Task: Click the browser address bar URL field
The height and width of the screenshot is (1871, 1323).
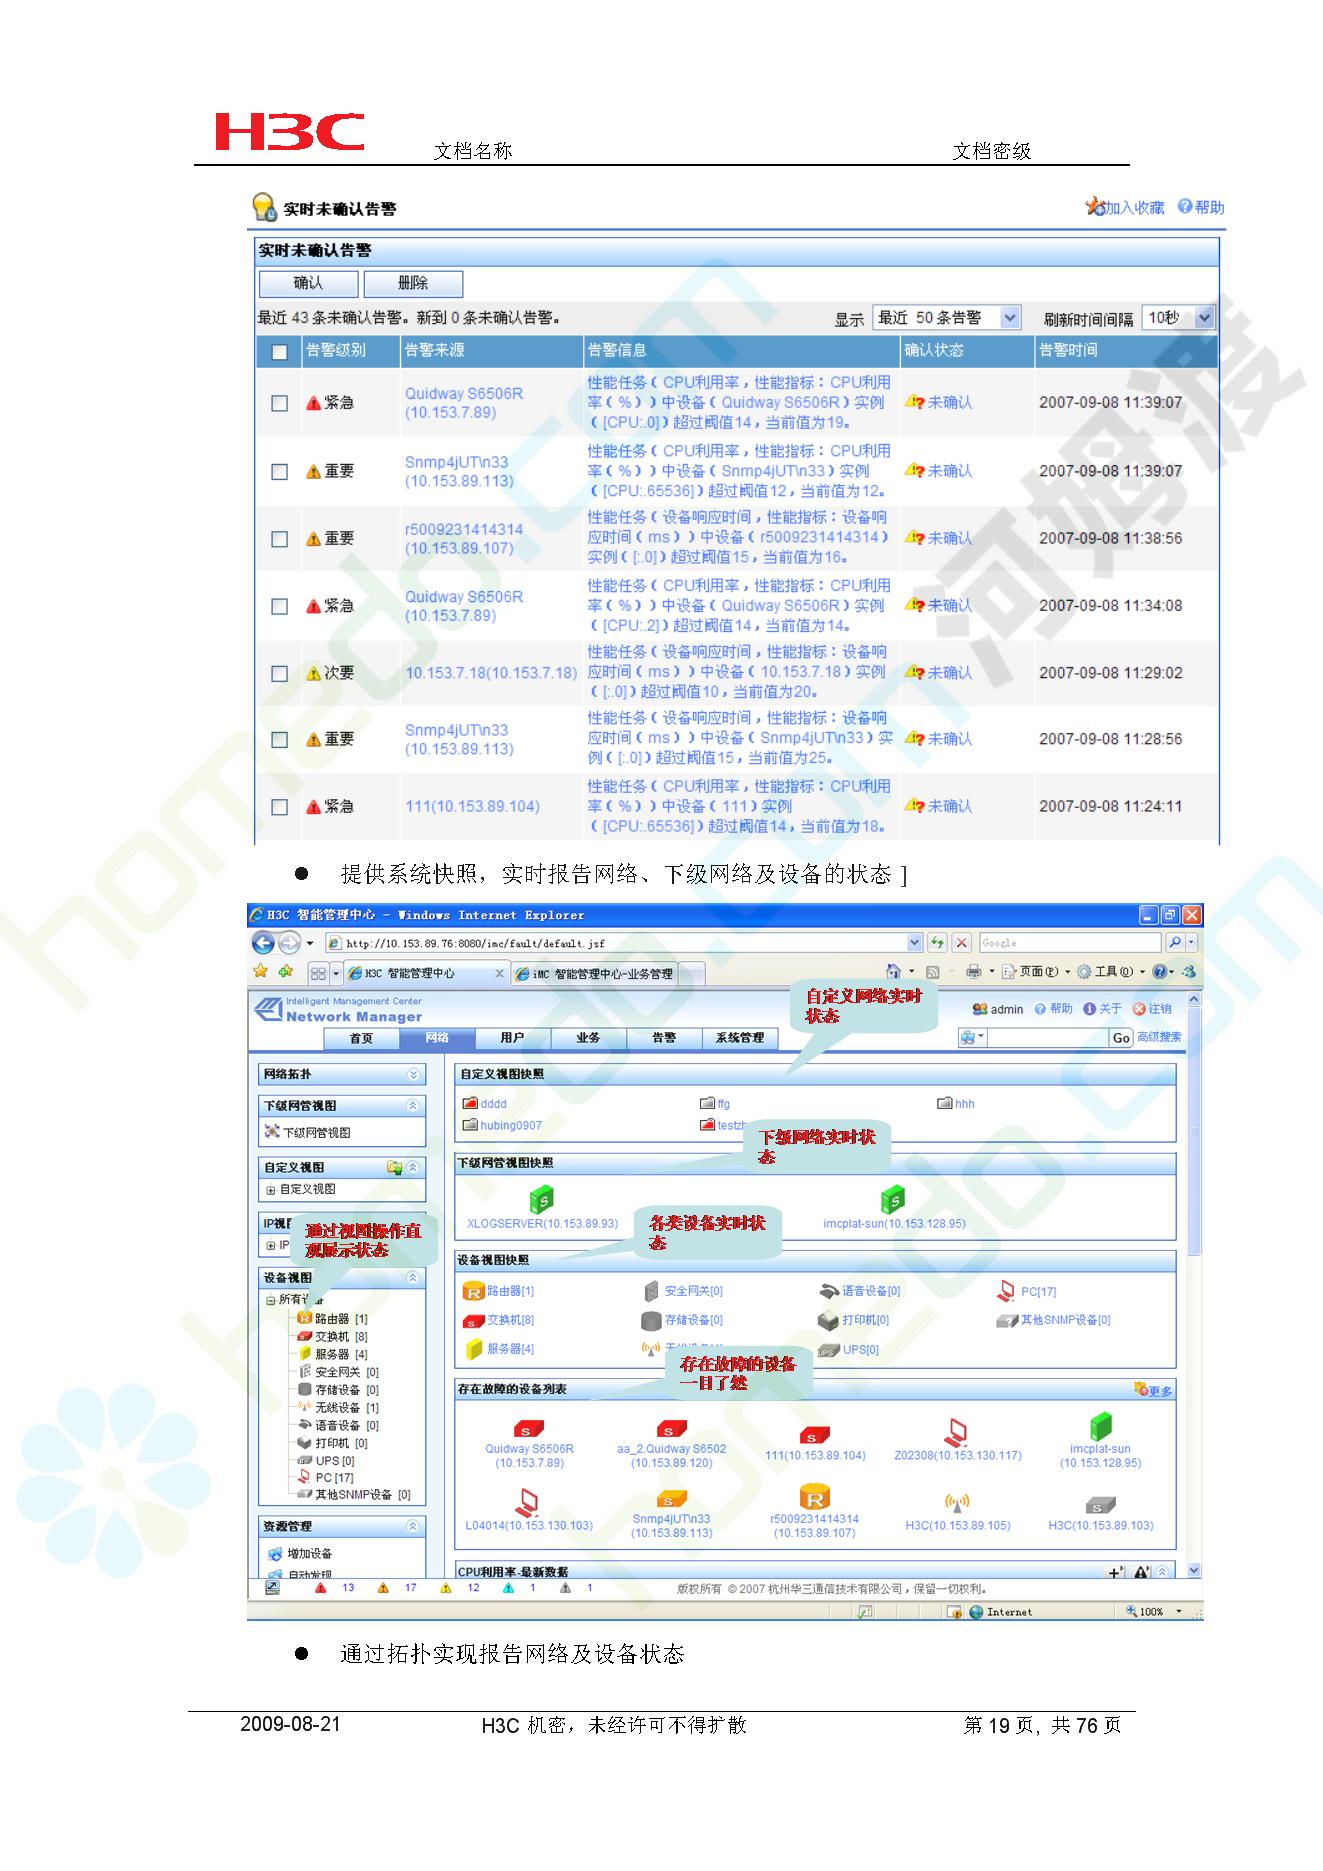Action: (625, 943)
